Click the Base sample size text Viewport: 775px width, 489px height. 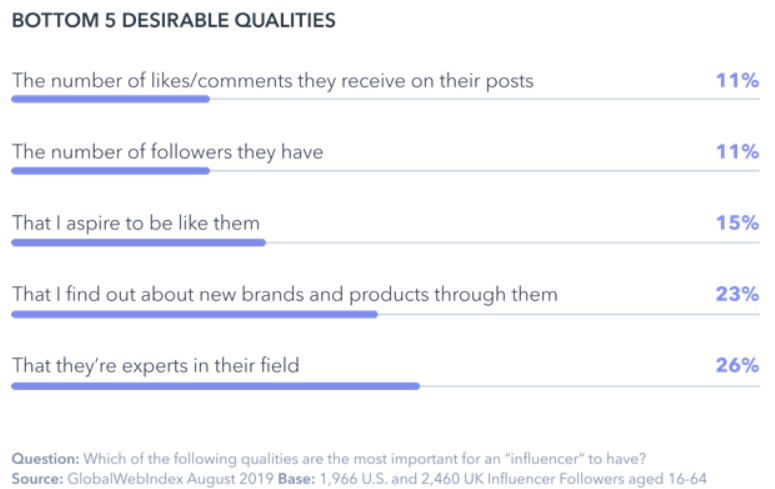[512, 478]
